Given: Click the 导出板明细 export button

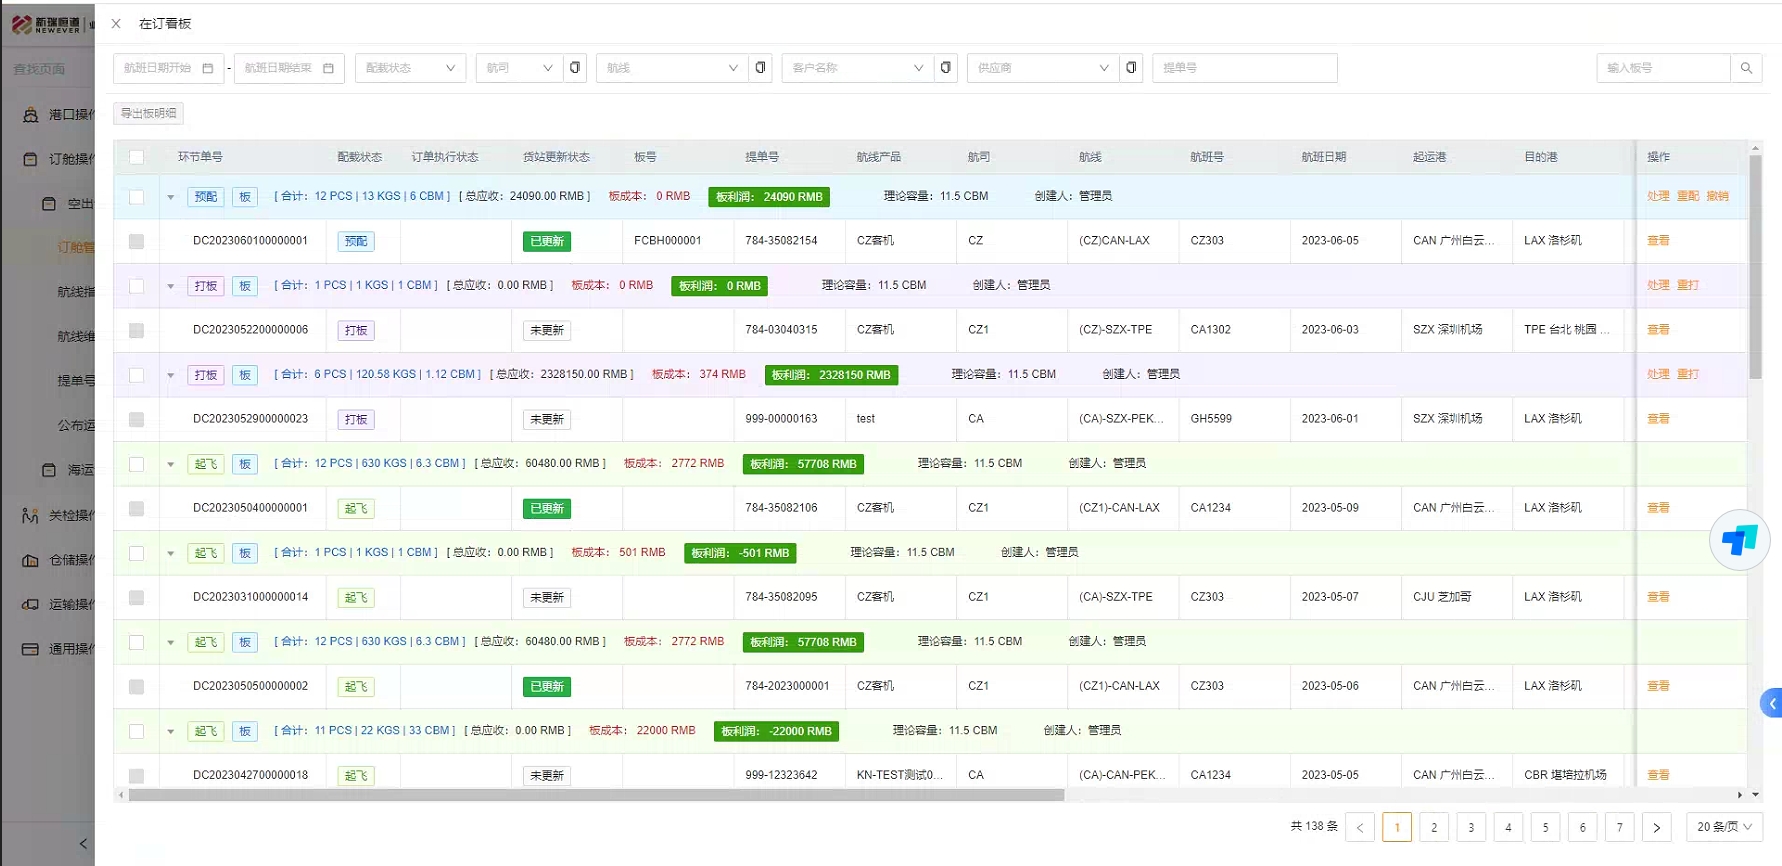Looking at the screenshot, I should pyautogui.click(x=148, y=113).
